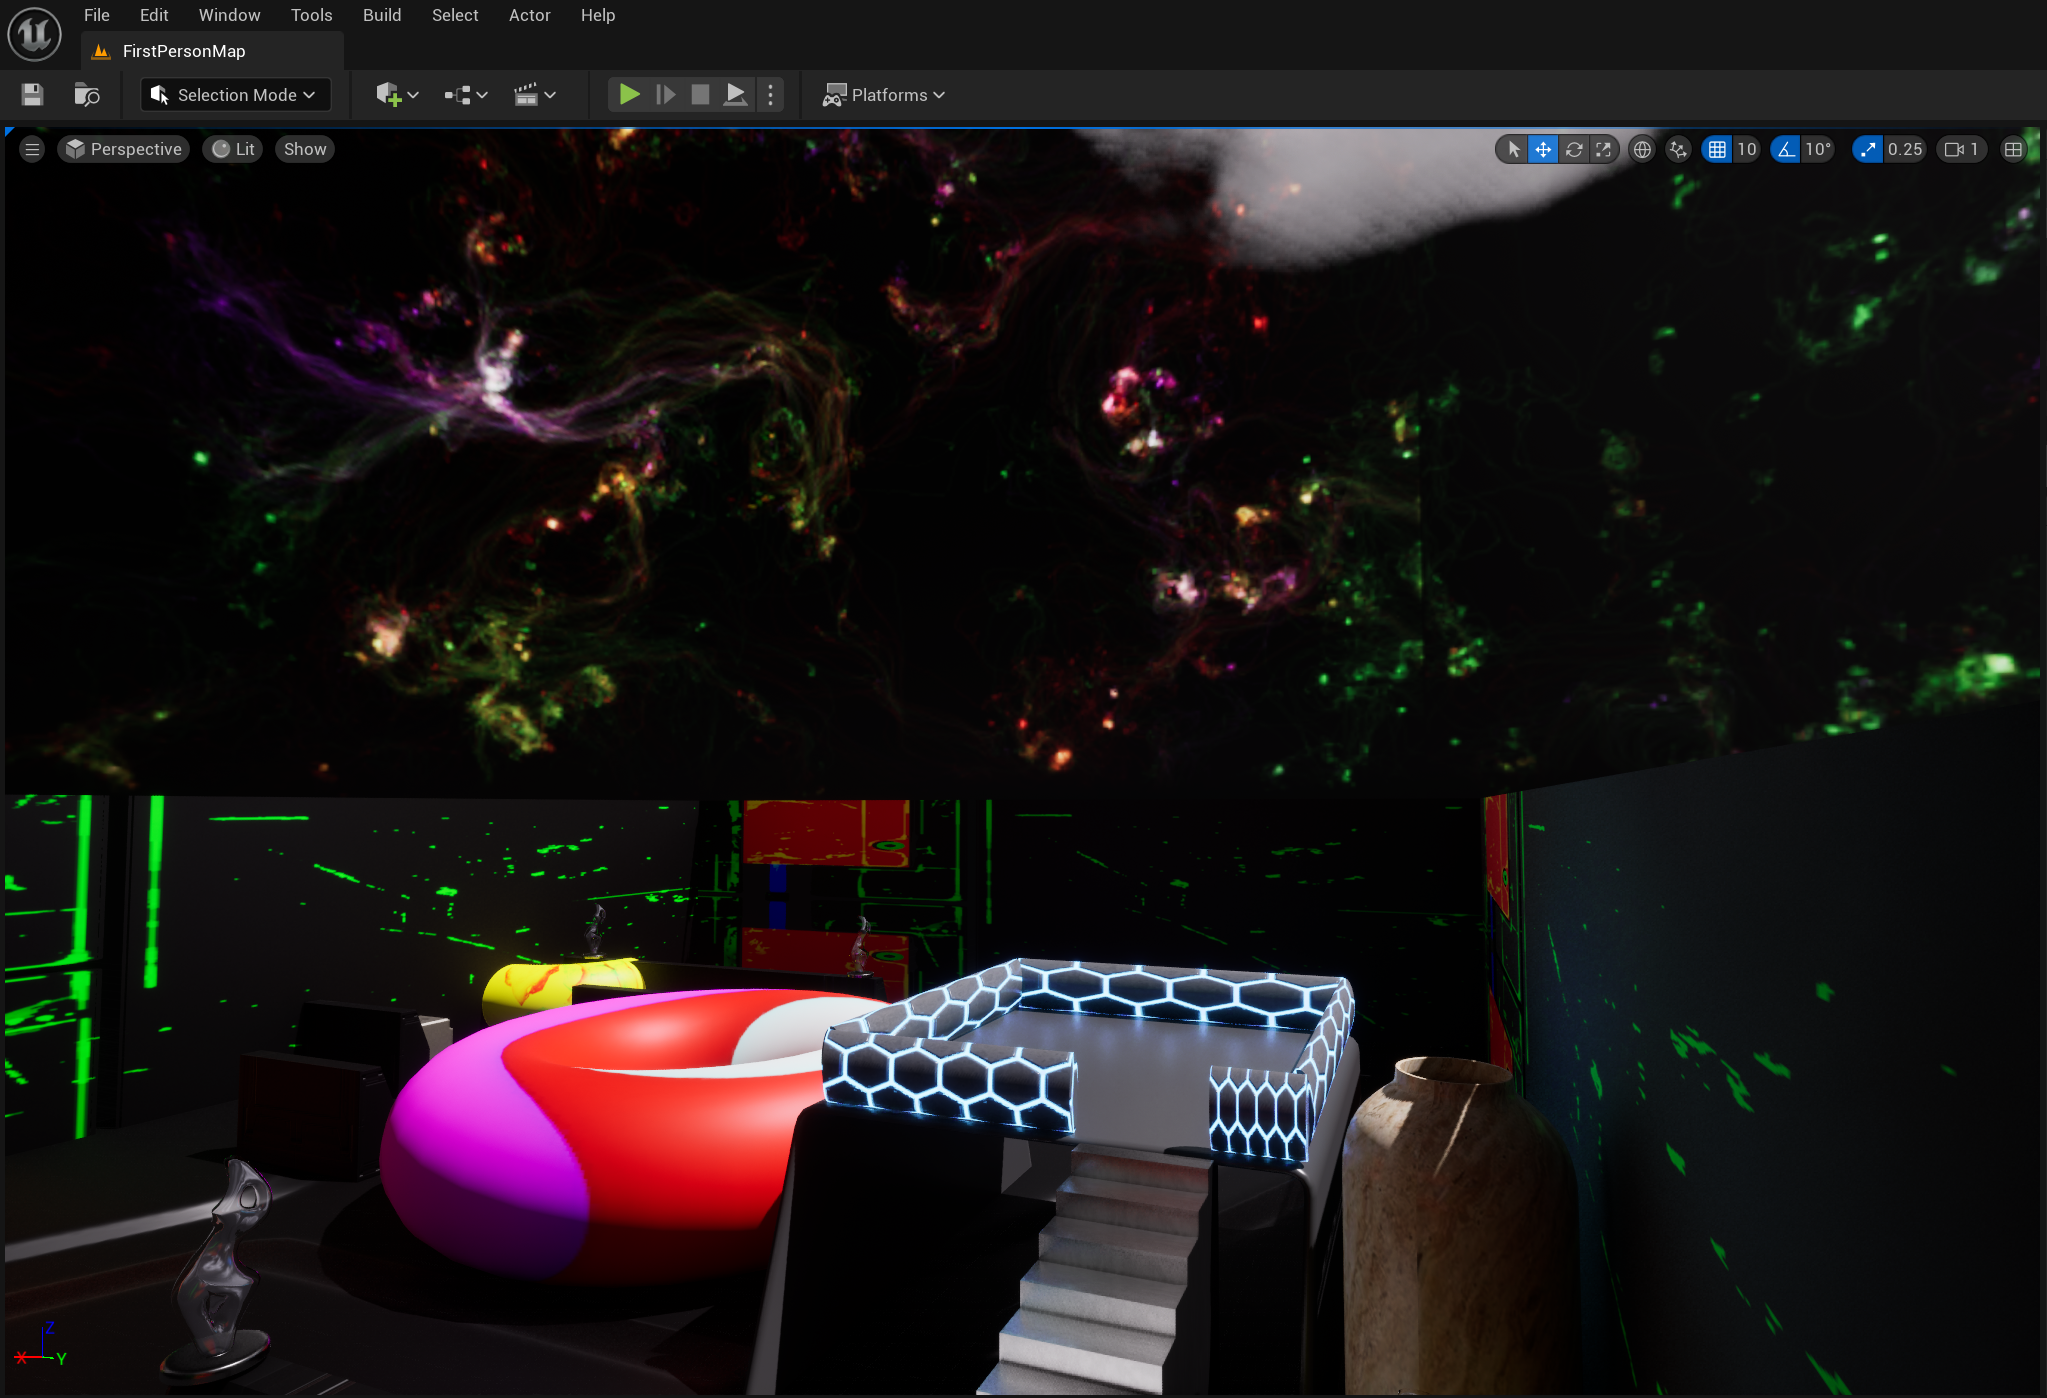Click the Unreal Engine logo icon

coord(34,34)
